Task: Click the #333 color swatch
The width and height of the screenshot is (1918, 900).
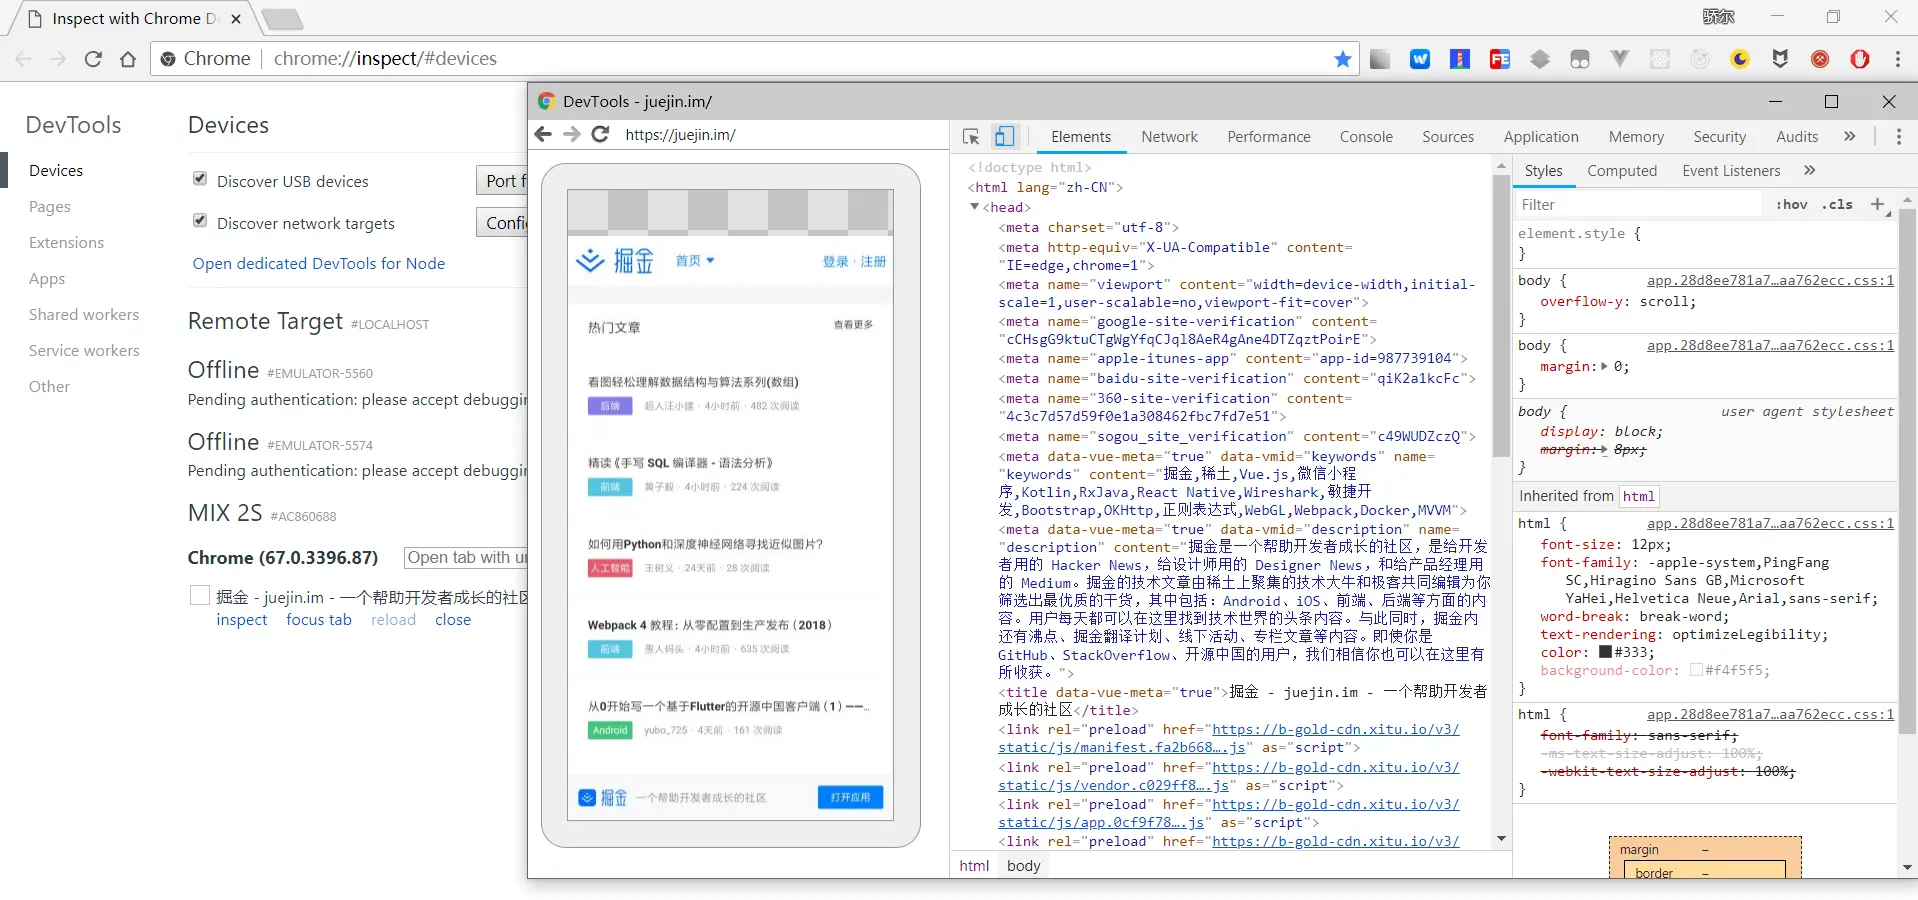Action: click(1605, 652)
